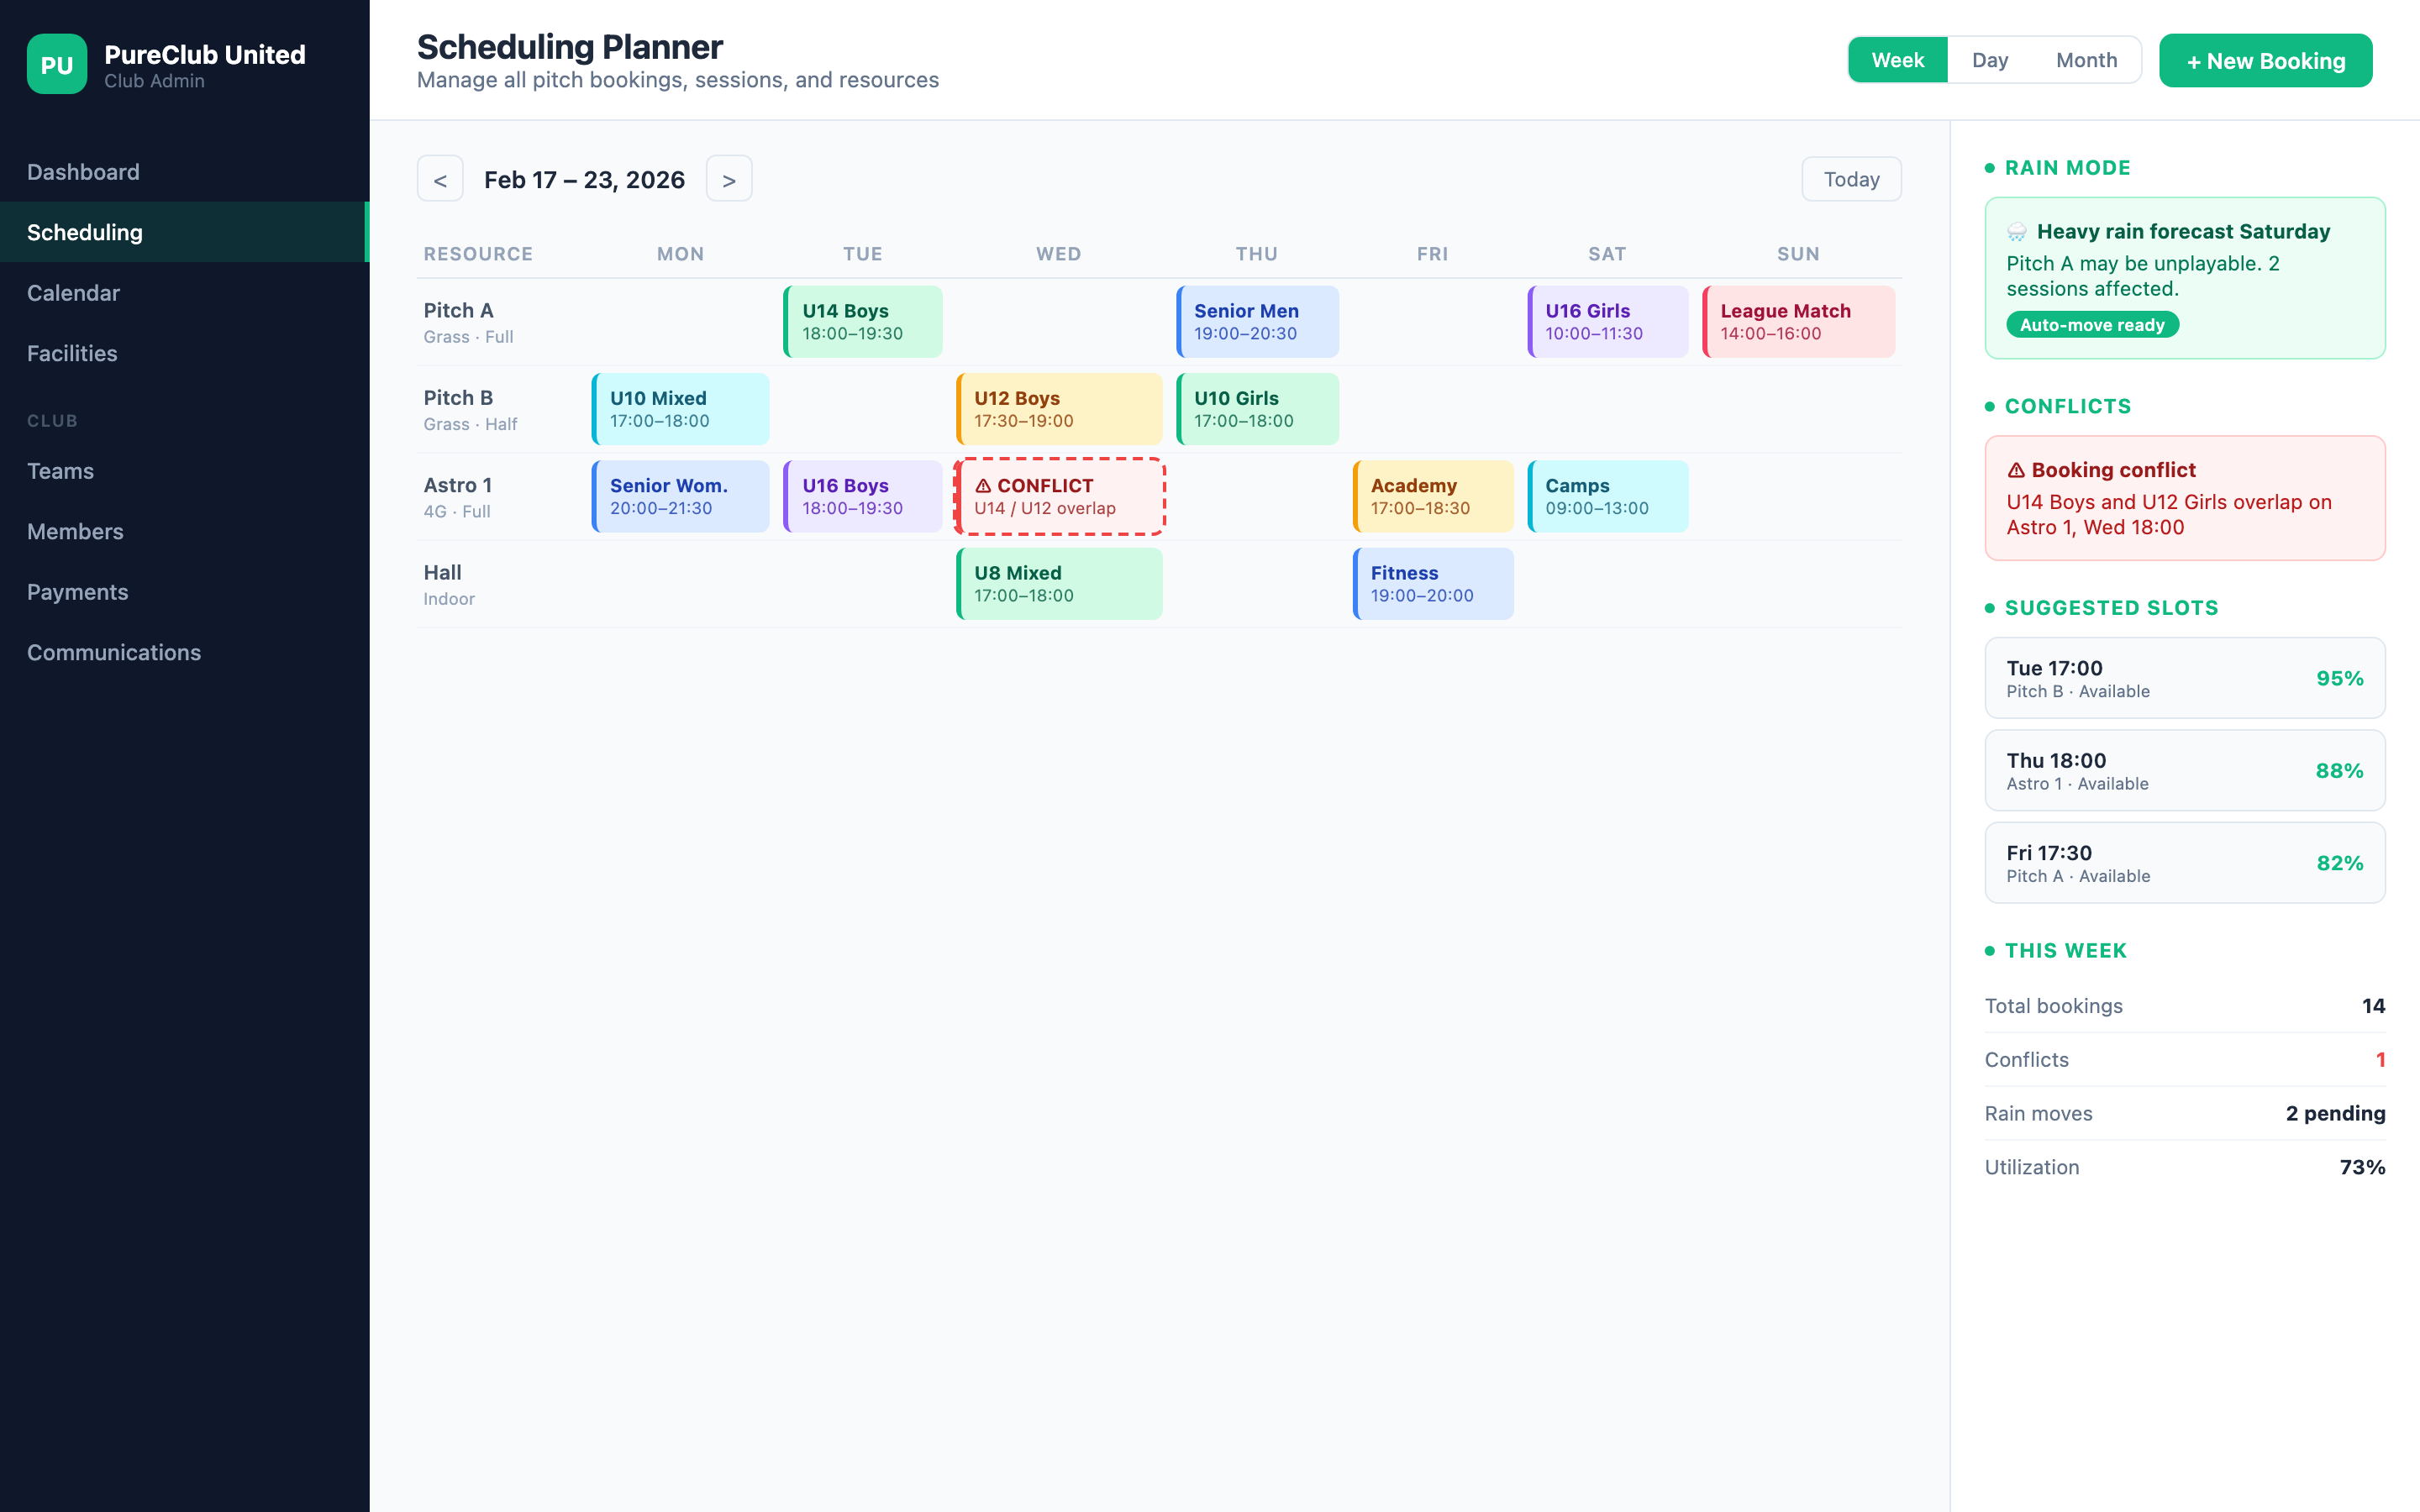
Task: Click the + New Booking button
Action: [2265, 60]
